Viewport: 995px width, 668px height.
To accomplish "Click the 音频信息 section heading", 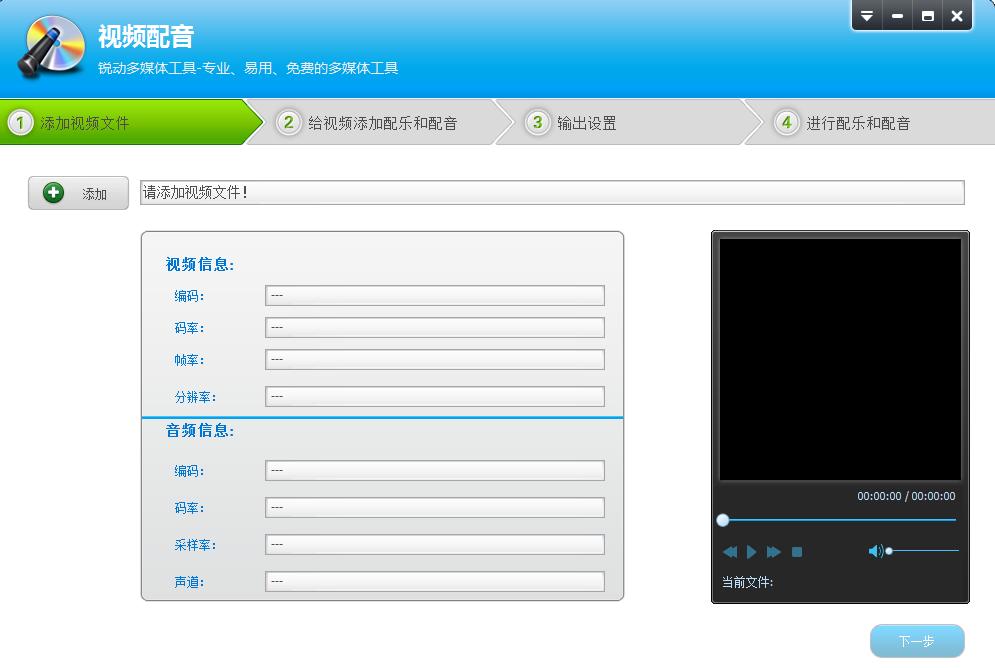I will coord(200,431).
